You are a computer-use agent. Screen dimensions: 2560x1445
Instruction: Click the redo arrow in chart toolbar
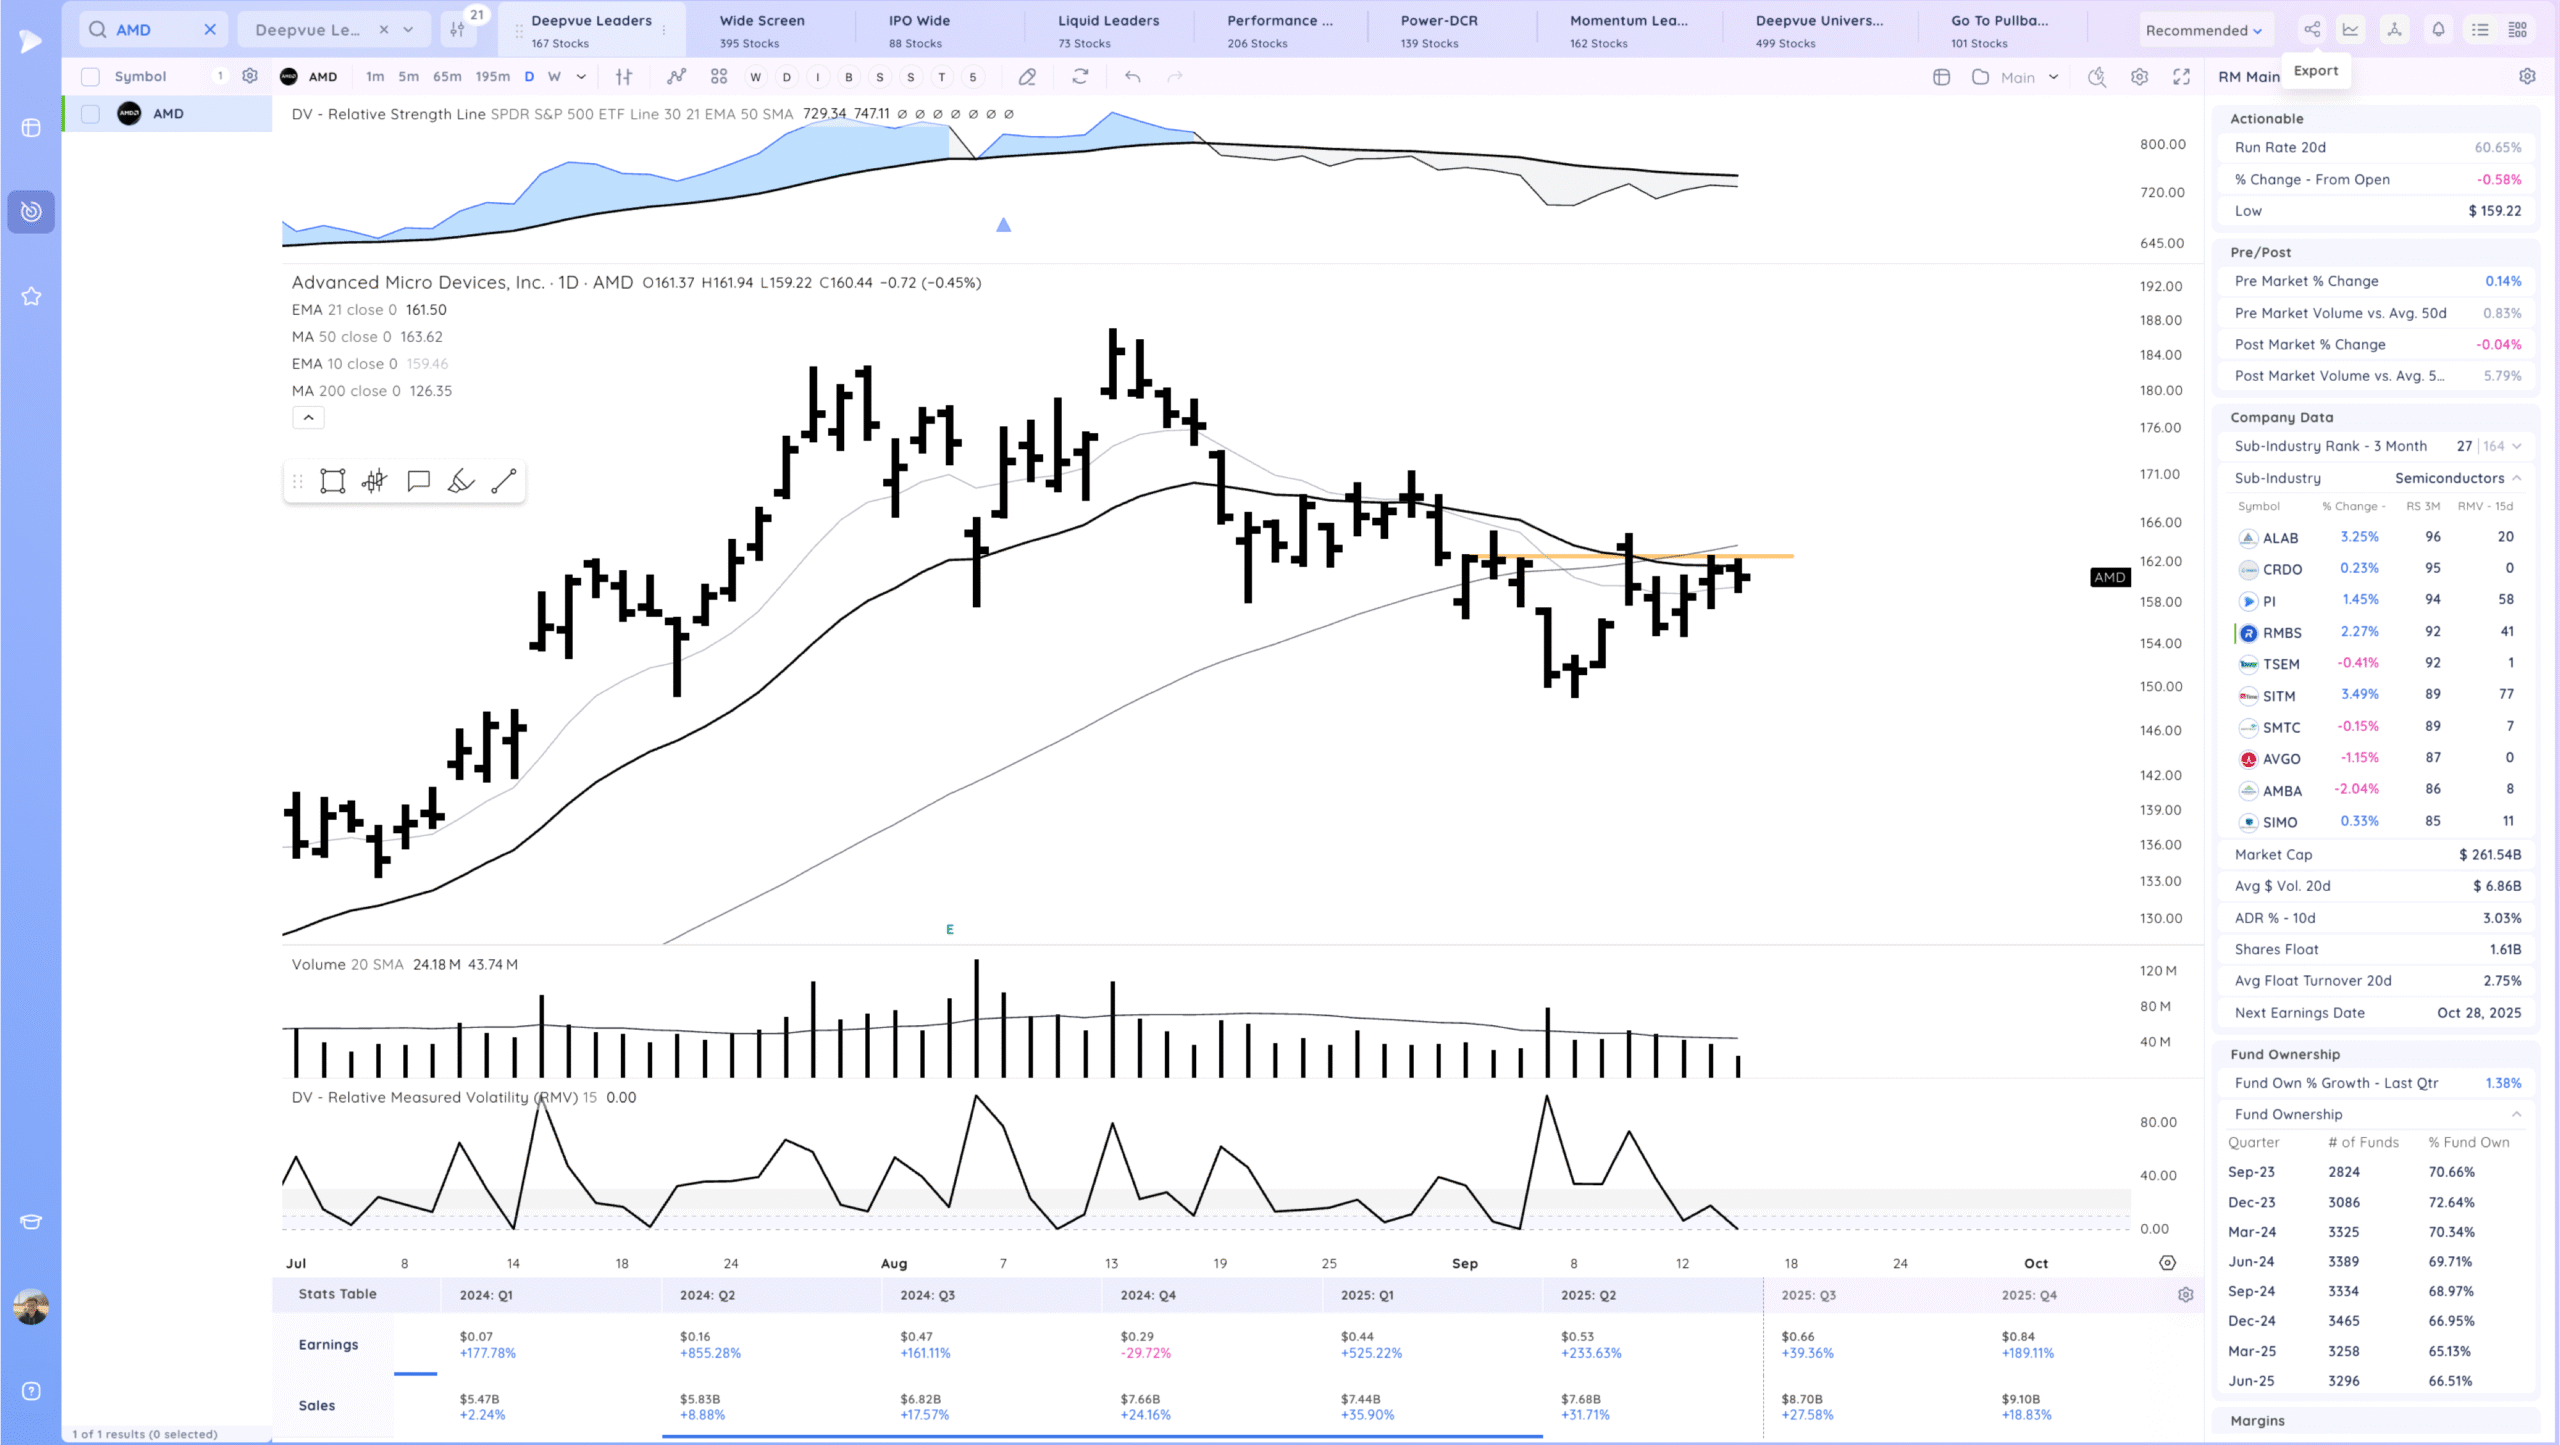(1175, 77)
